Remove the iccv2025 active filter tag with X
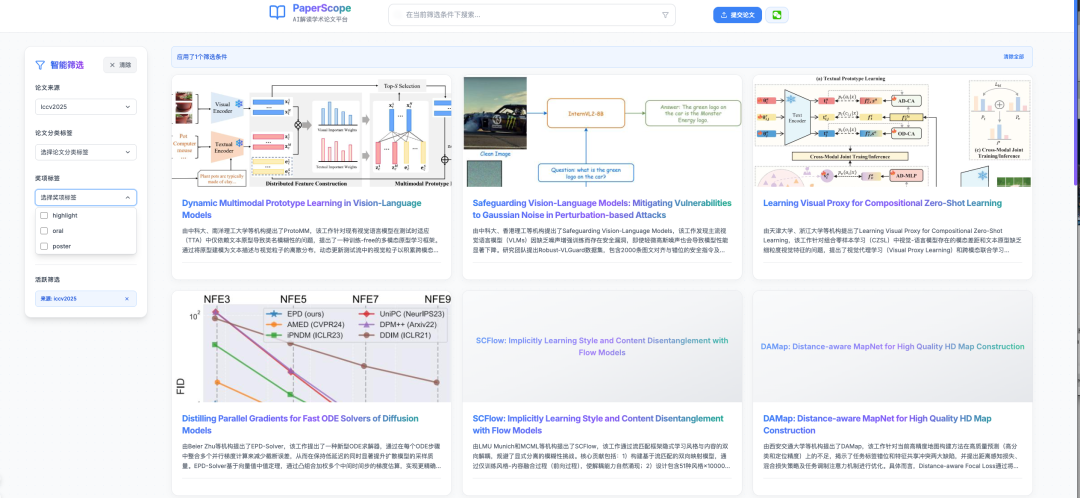 126,298
